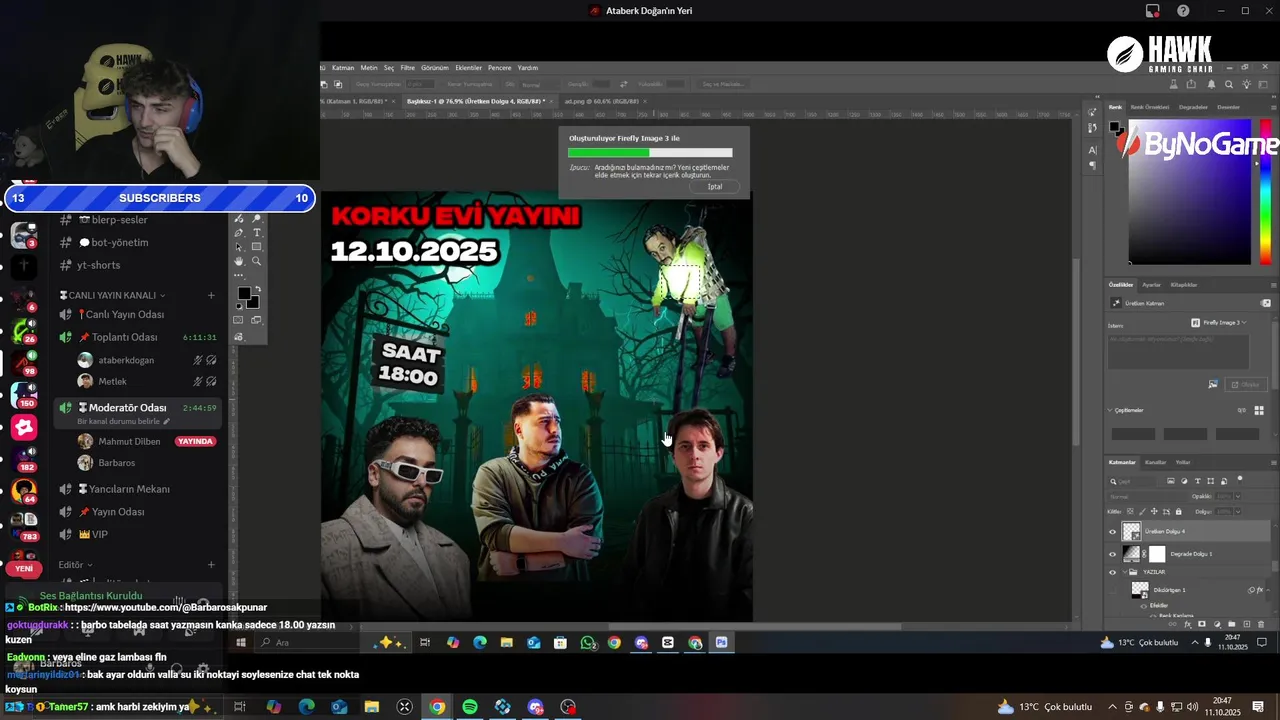Filter layers by pixel layer icon
Screen dimensions: 1280x720
[1171, 481]
